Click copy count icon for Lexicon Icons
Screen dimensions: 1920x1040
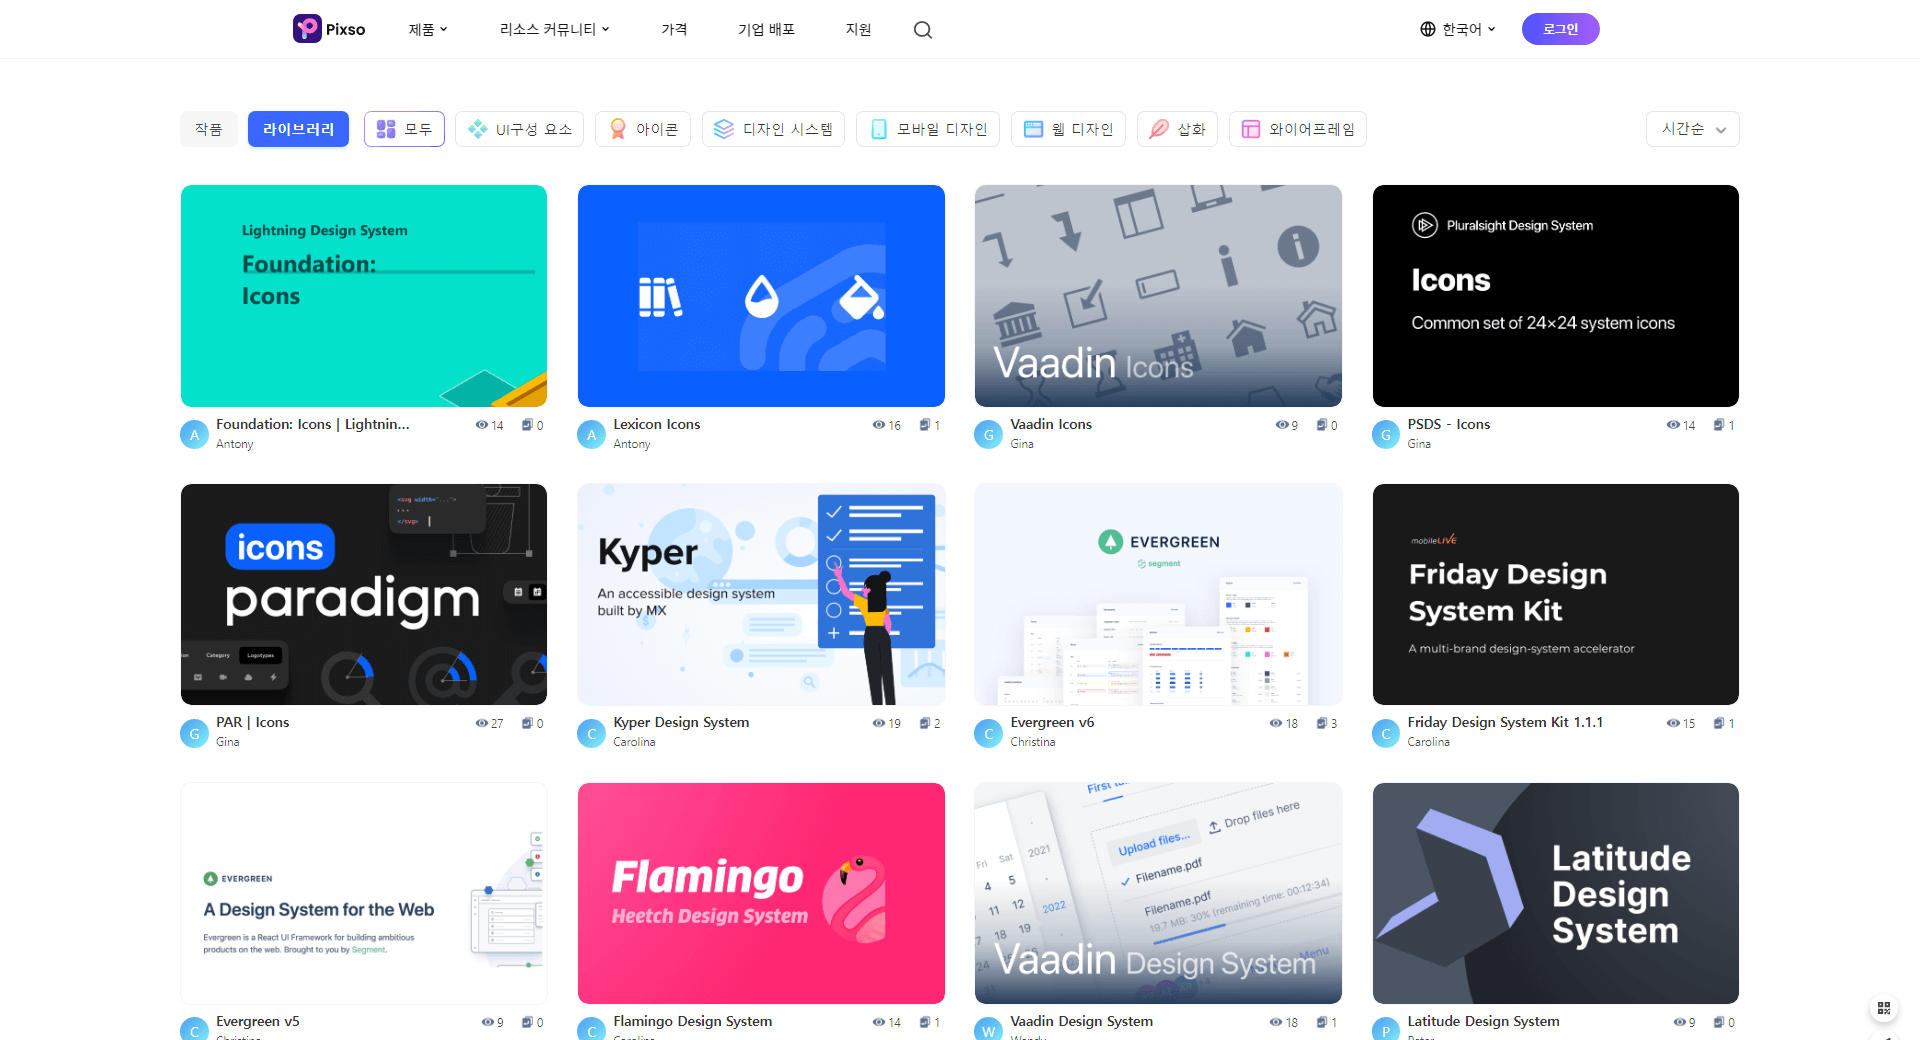(925, 425)
